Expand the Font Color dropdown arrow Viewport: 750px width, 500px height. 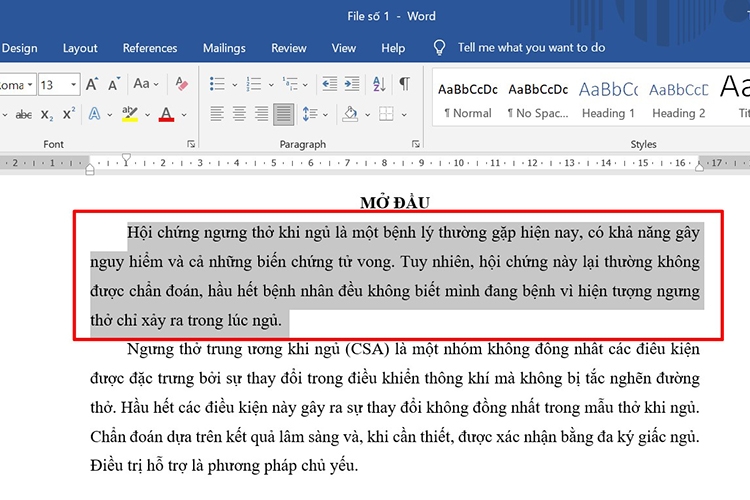184,114
